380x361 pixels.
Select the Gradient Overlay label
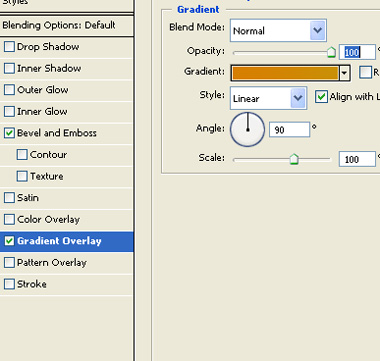[59, 241]
